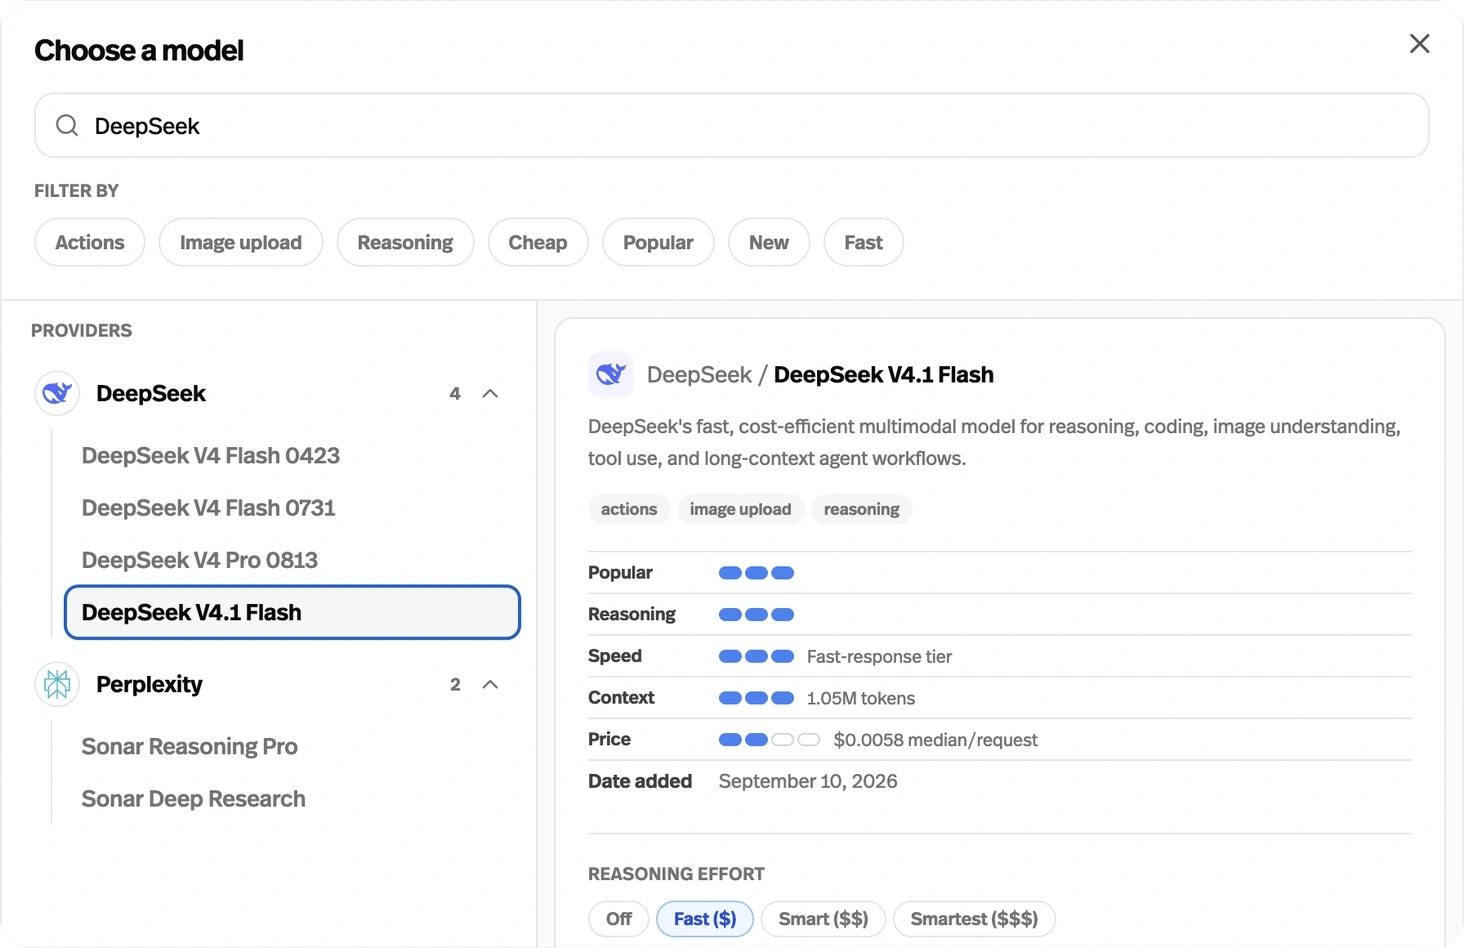Set reasoning effort to Smartest ($$$)
This screenshot has height=948, width=1464.
974,919
